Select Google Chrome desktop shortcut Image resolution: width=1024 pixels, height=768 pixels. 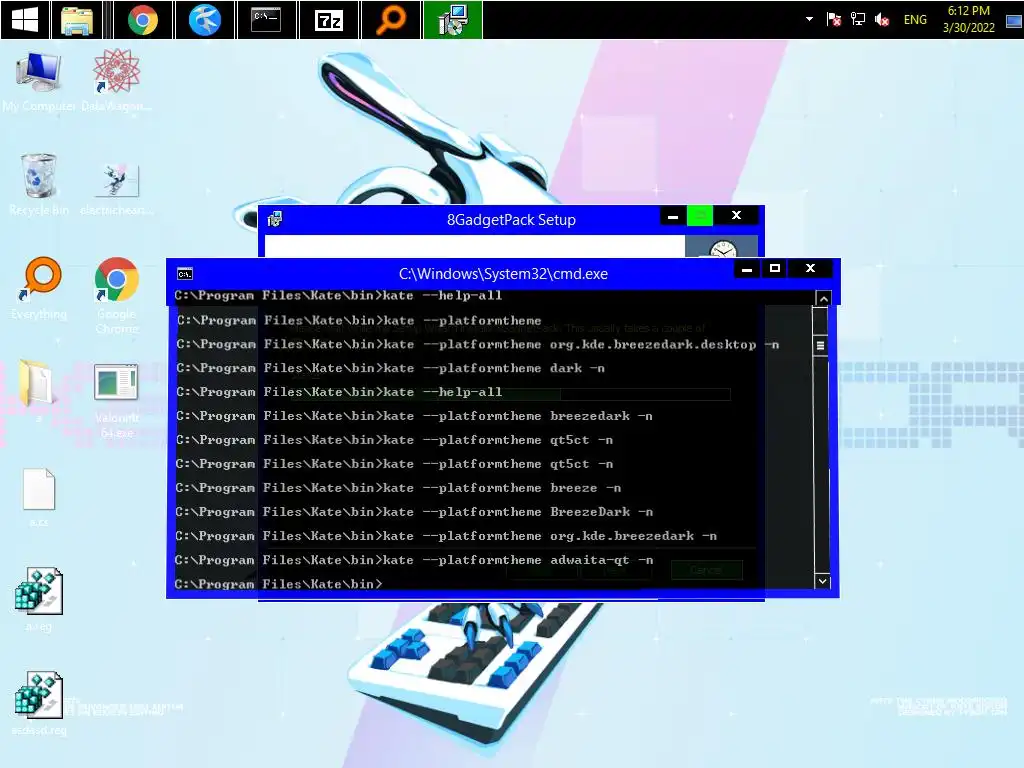tap(116, 295)
